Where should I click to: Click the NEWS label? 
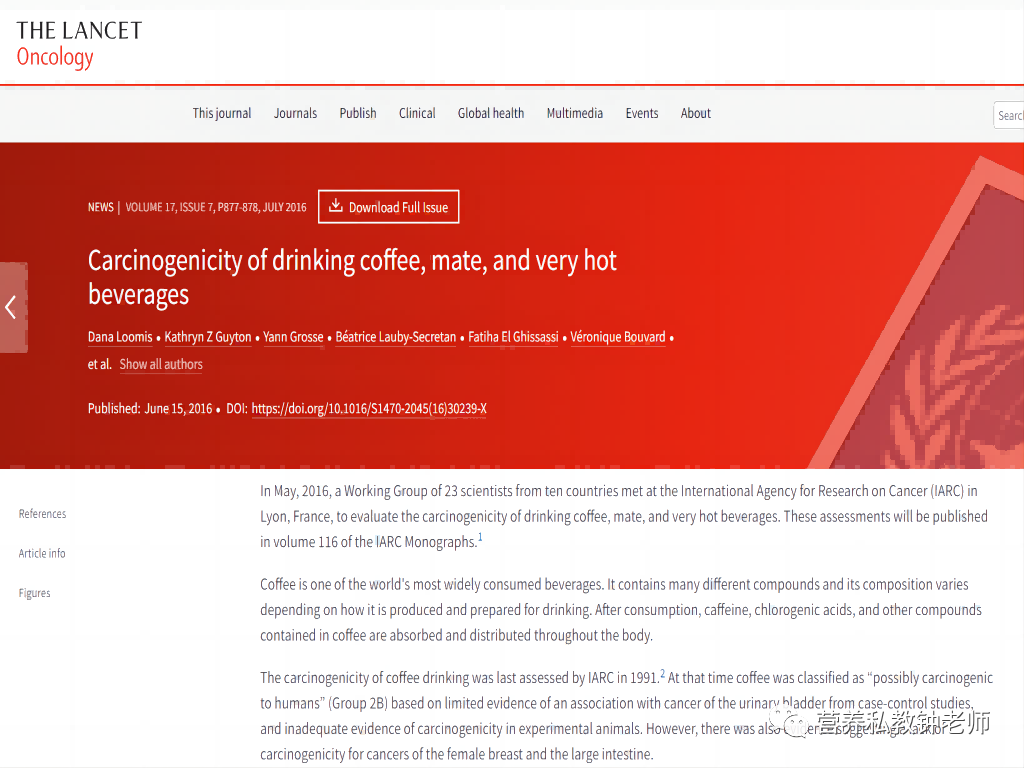pos(101,208)
